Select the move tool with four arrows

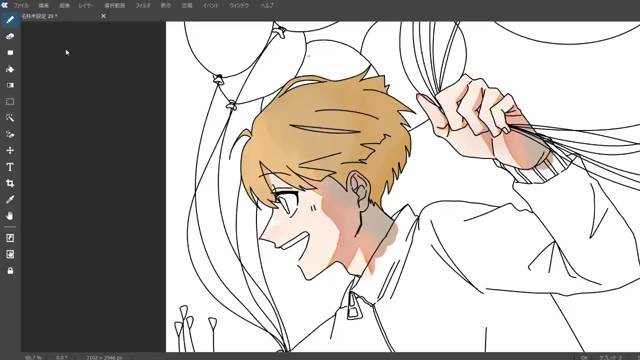[x=10, y=151]
